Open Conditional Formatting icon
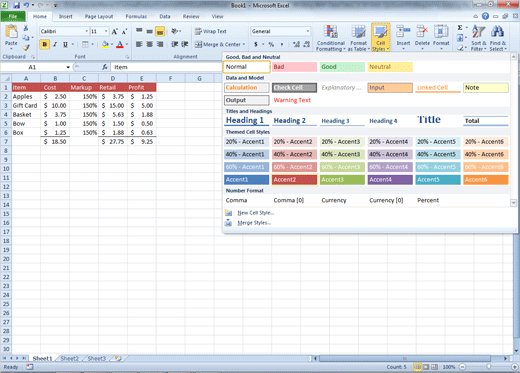This screenshot has width=520, height=373. coord(330,32)
